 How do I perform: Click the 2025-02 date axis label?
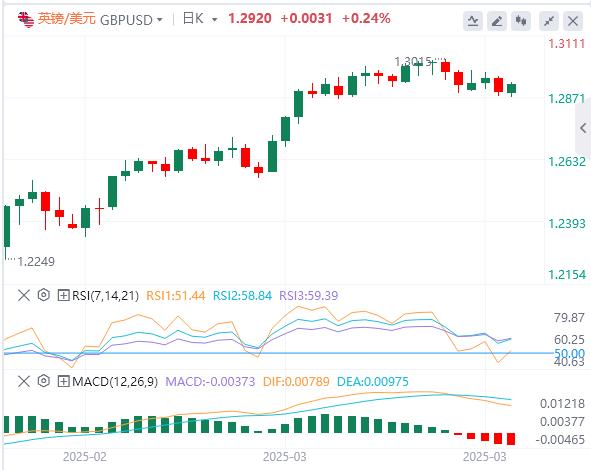coord(85,457)
